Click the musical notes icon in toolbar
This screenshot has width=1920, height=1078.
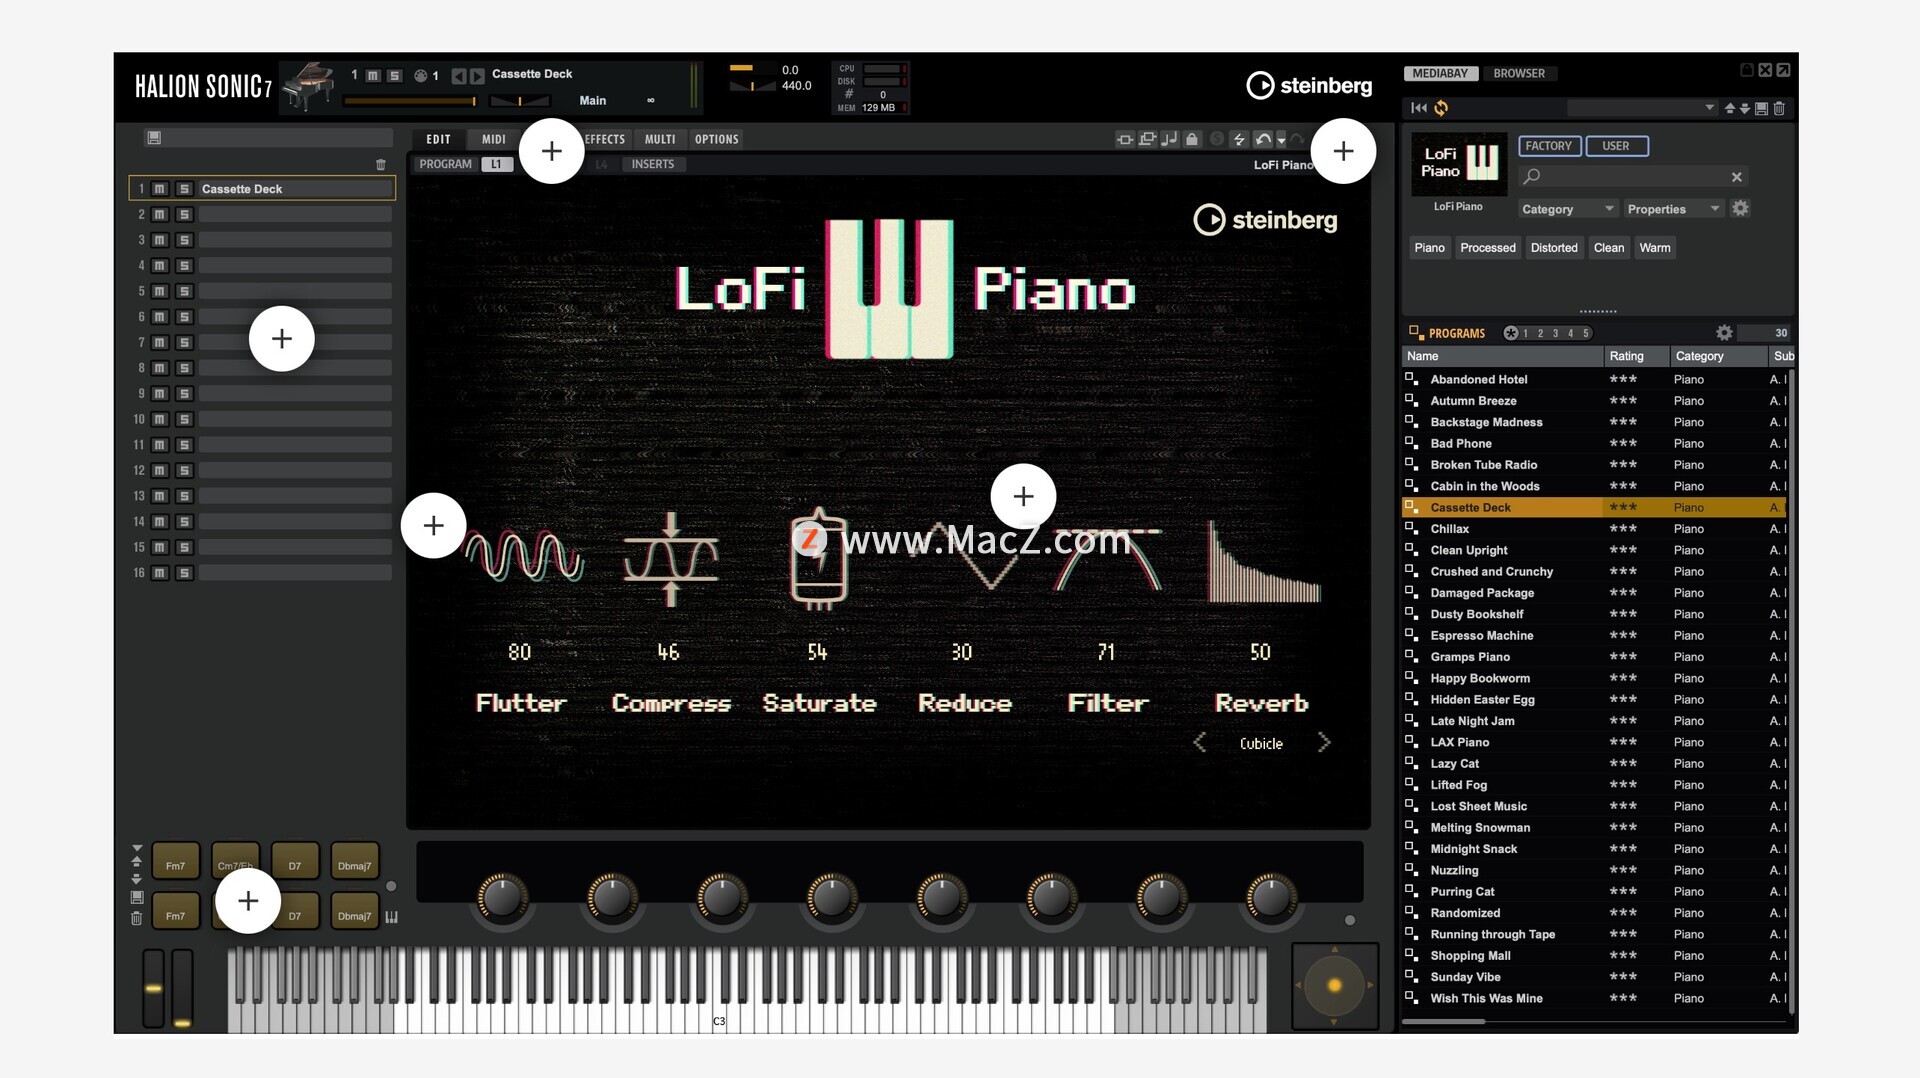[1169, 139]
